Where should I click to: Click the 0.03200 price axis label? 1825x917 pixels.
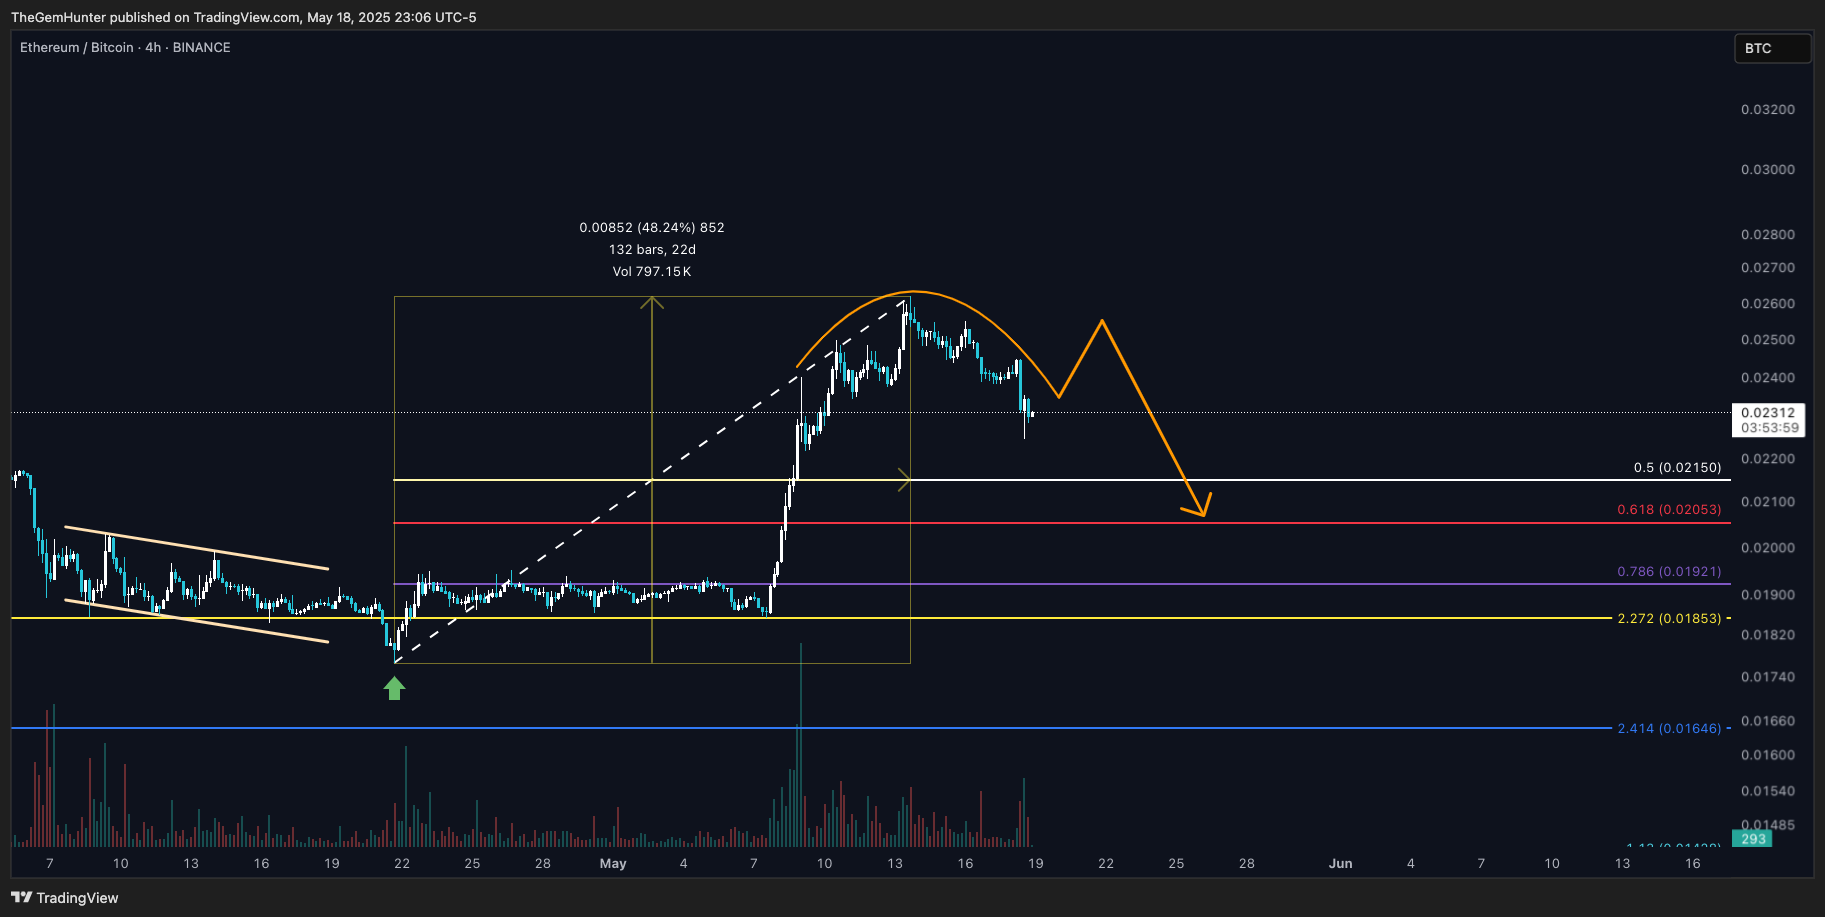pos(1768,109)
